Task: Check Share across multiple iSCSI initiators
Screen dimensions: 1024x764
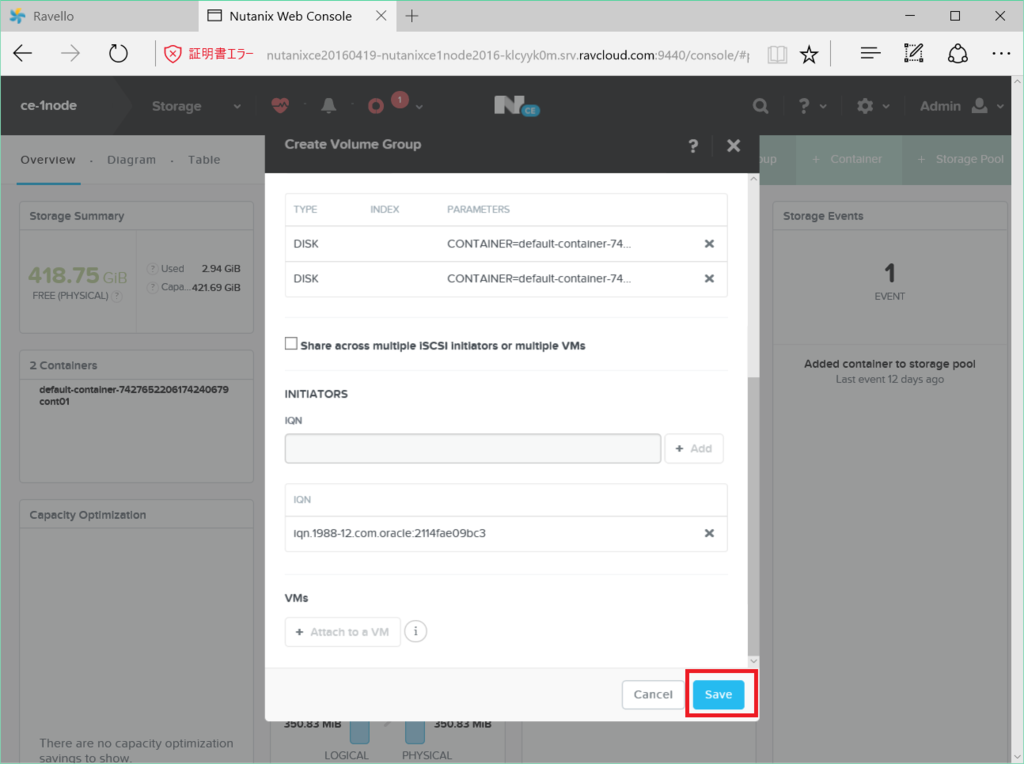Action: click(291, 343)
